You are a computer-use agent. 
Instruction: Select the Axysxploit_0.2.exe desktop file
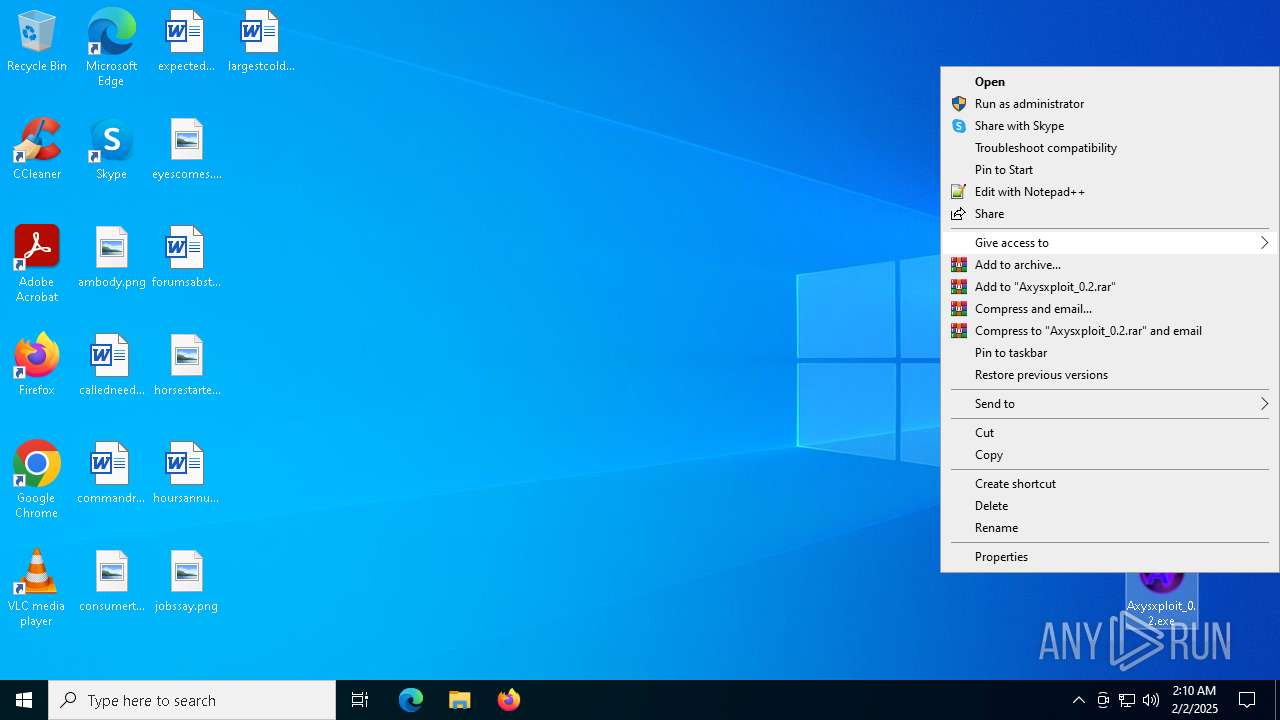point(1161,600)
